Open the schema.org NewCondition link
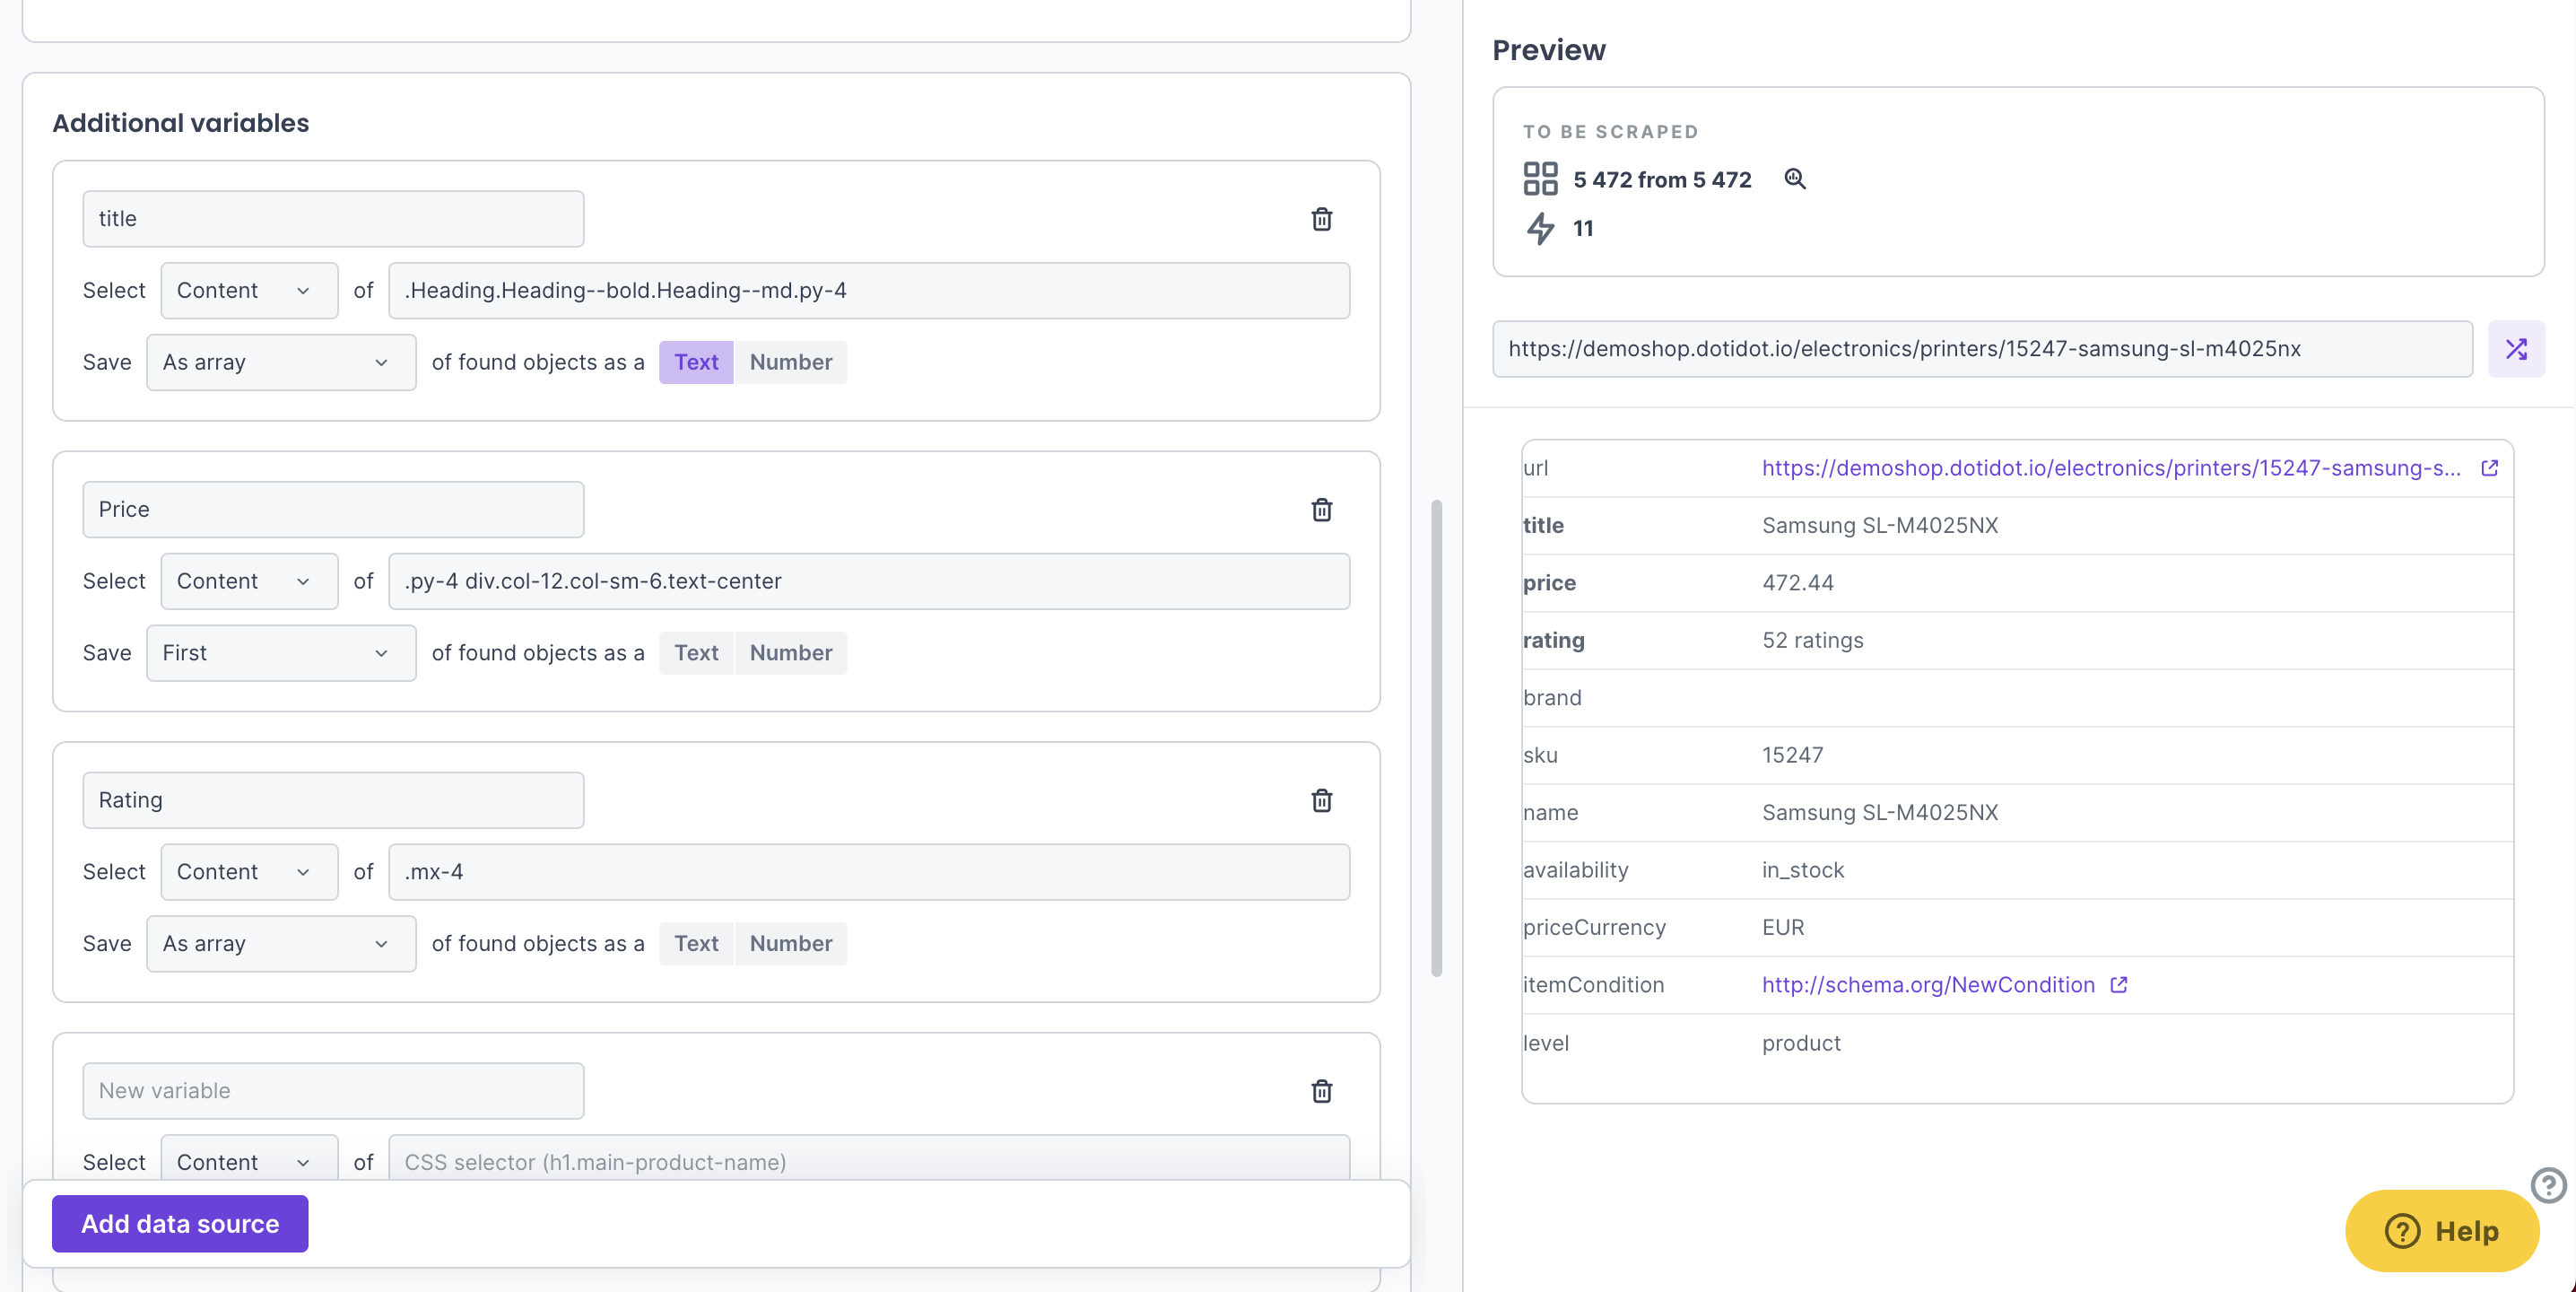This screenshot has height=1292, width=2576. pos(1927,985)
